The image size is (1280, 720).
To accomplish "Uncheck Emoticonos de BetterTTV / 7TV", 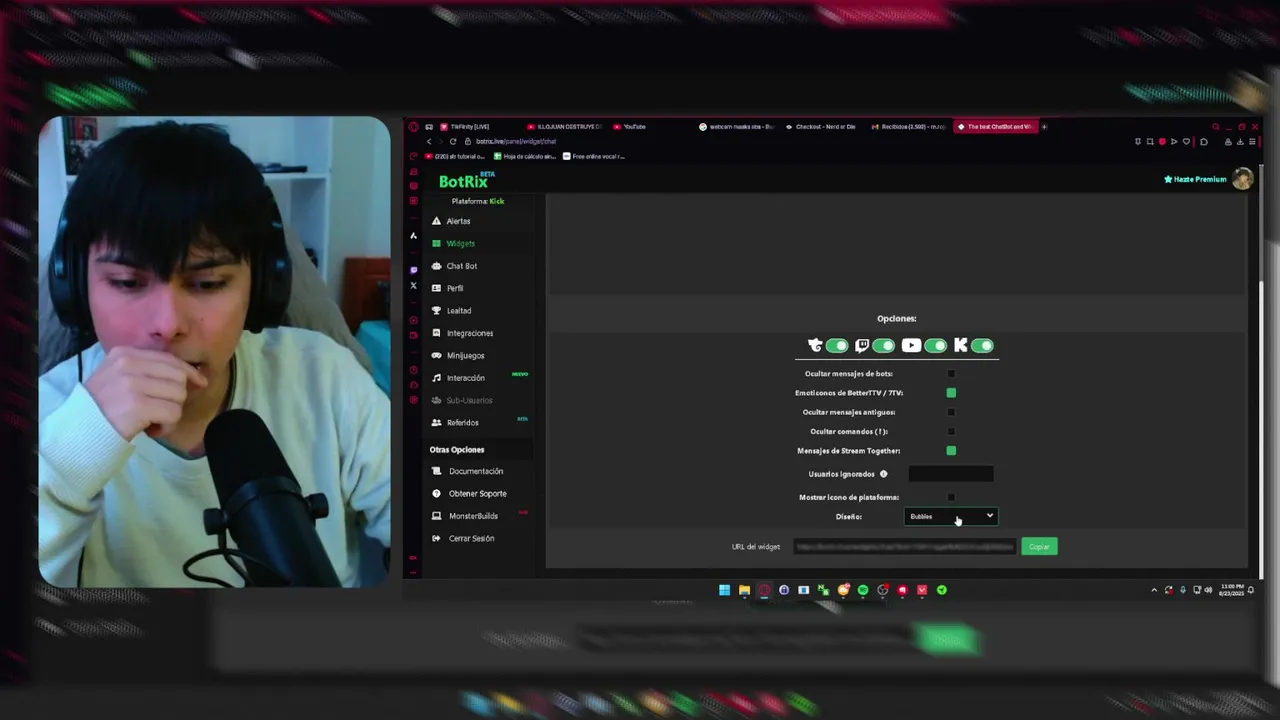I will click(x=951, y=393).
